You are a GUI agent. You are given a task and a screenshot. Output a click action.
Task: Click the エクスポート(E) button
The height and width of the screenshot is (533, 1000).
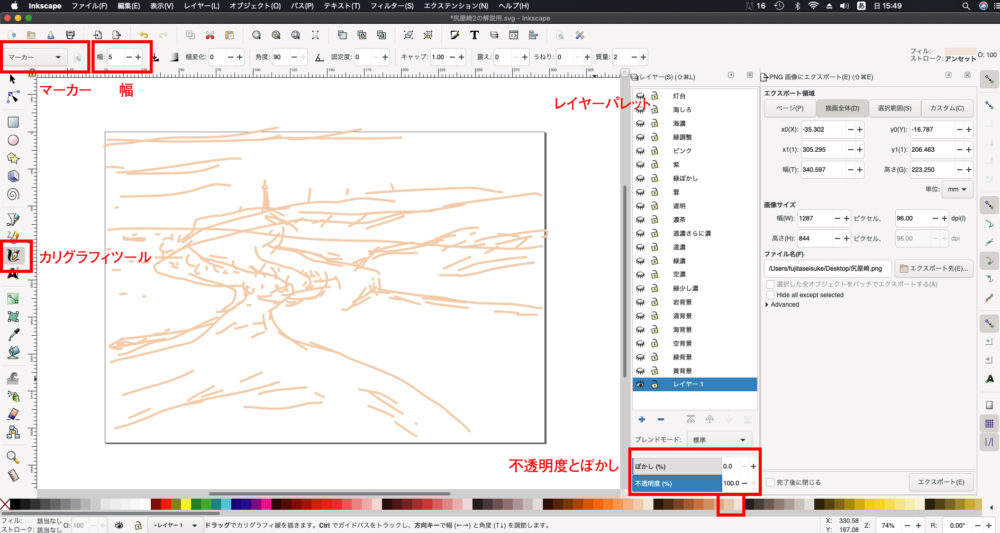coord(941,481)
